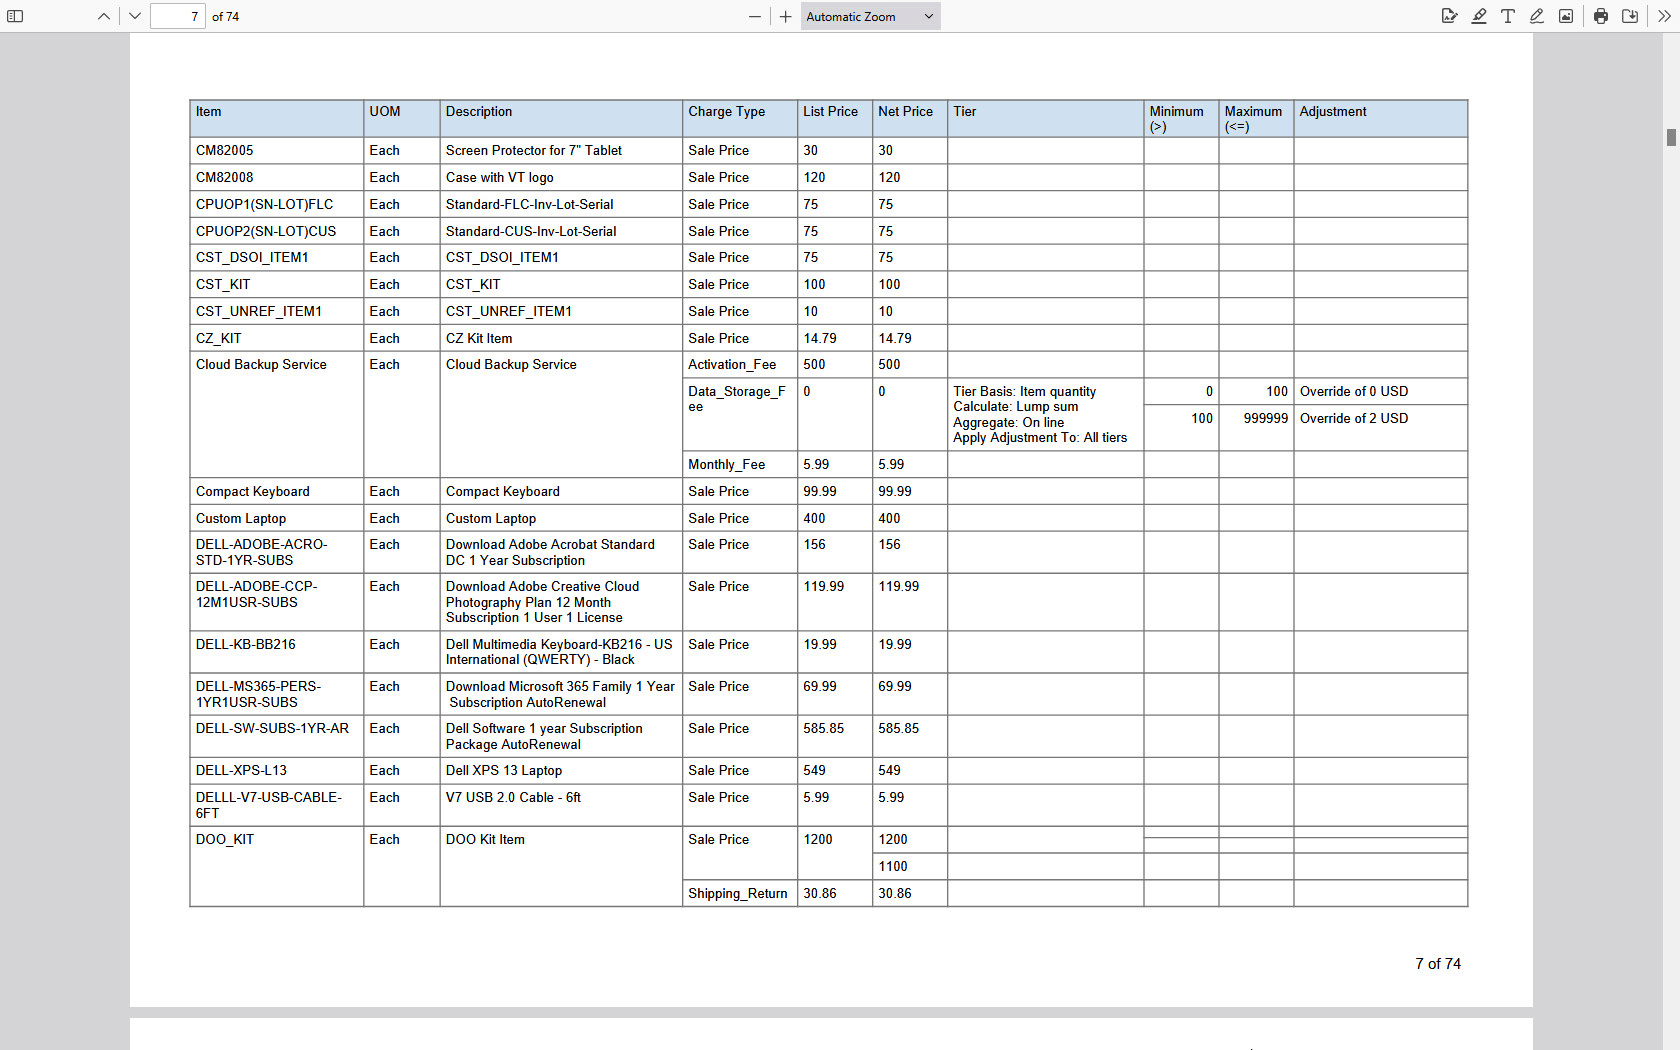Go to the previous page

pyautogui.click(x=104, y=16)
